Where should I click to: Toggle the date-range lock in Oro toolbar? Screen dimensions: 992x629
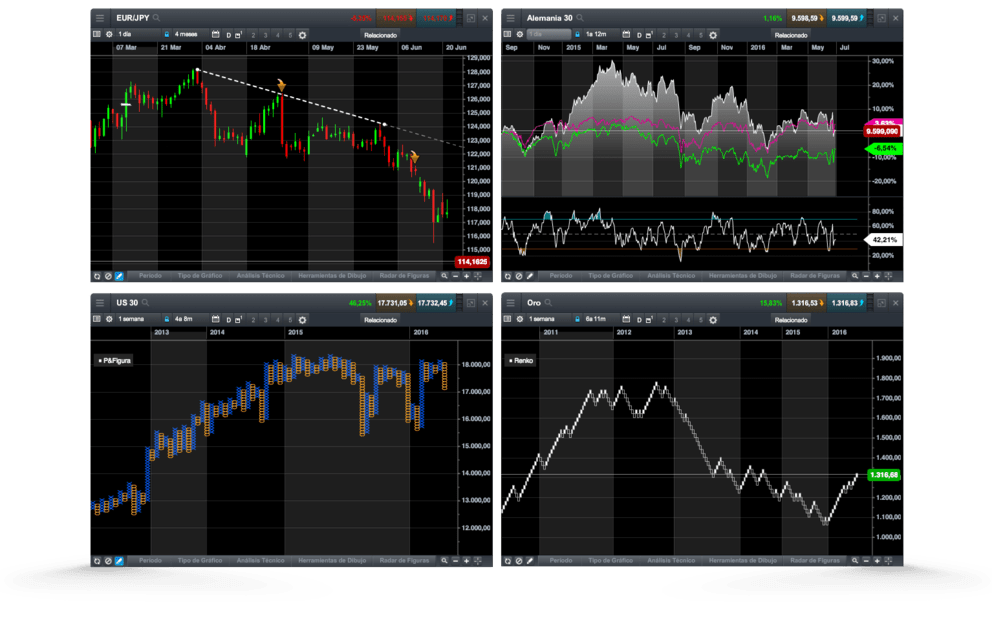click(x=578, y=320)
